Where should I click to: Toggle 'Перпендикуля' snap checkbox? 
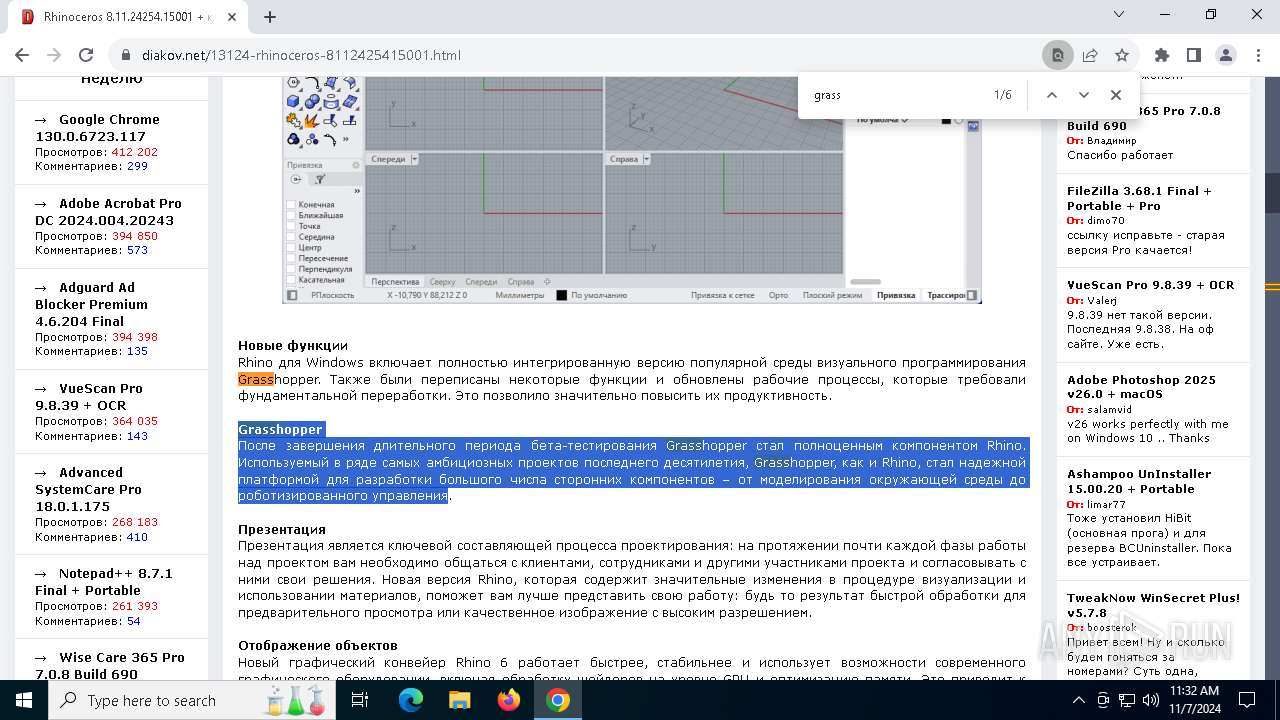pos(292,269)
